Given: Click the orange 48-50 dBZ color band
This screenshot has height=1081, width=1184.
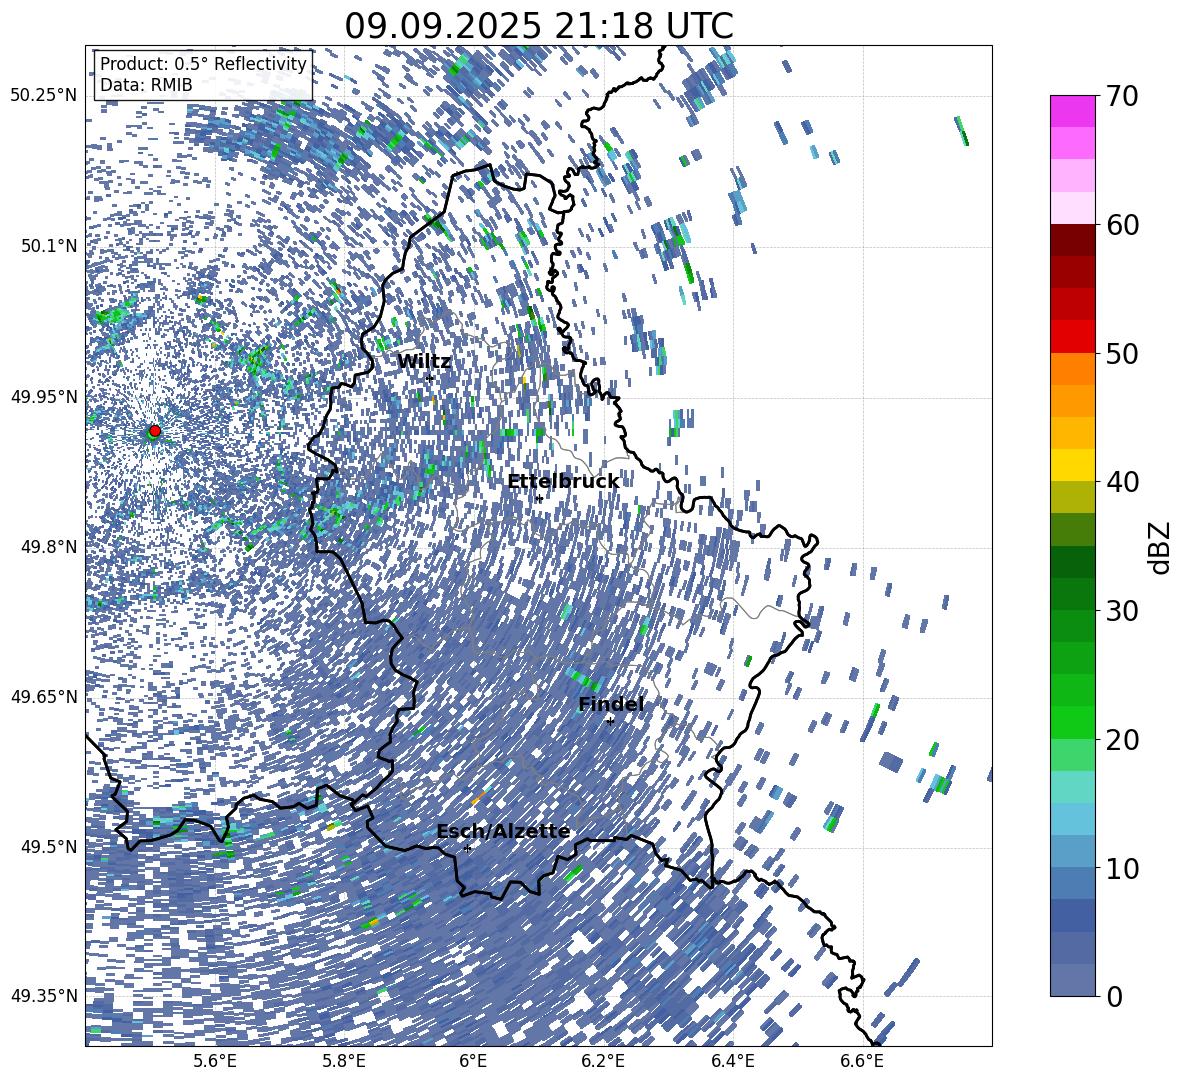Looking at the screenshot, I should click(x=1073, y=368).
